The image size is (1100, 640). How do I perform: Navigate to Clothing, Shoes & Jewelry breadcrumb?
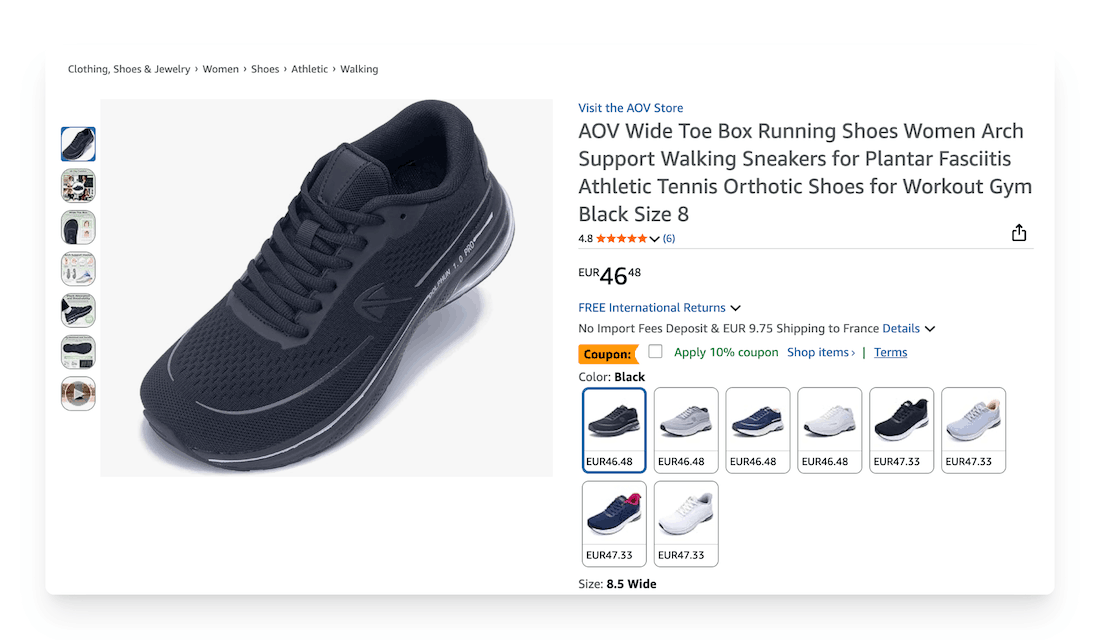click(128, 68)
